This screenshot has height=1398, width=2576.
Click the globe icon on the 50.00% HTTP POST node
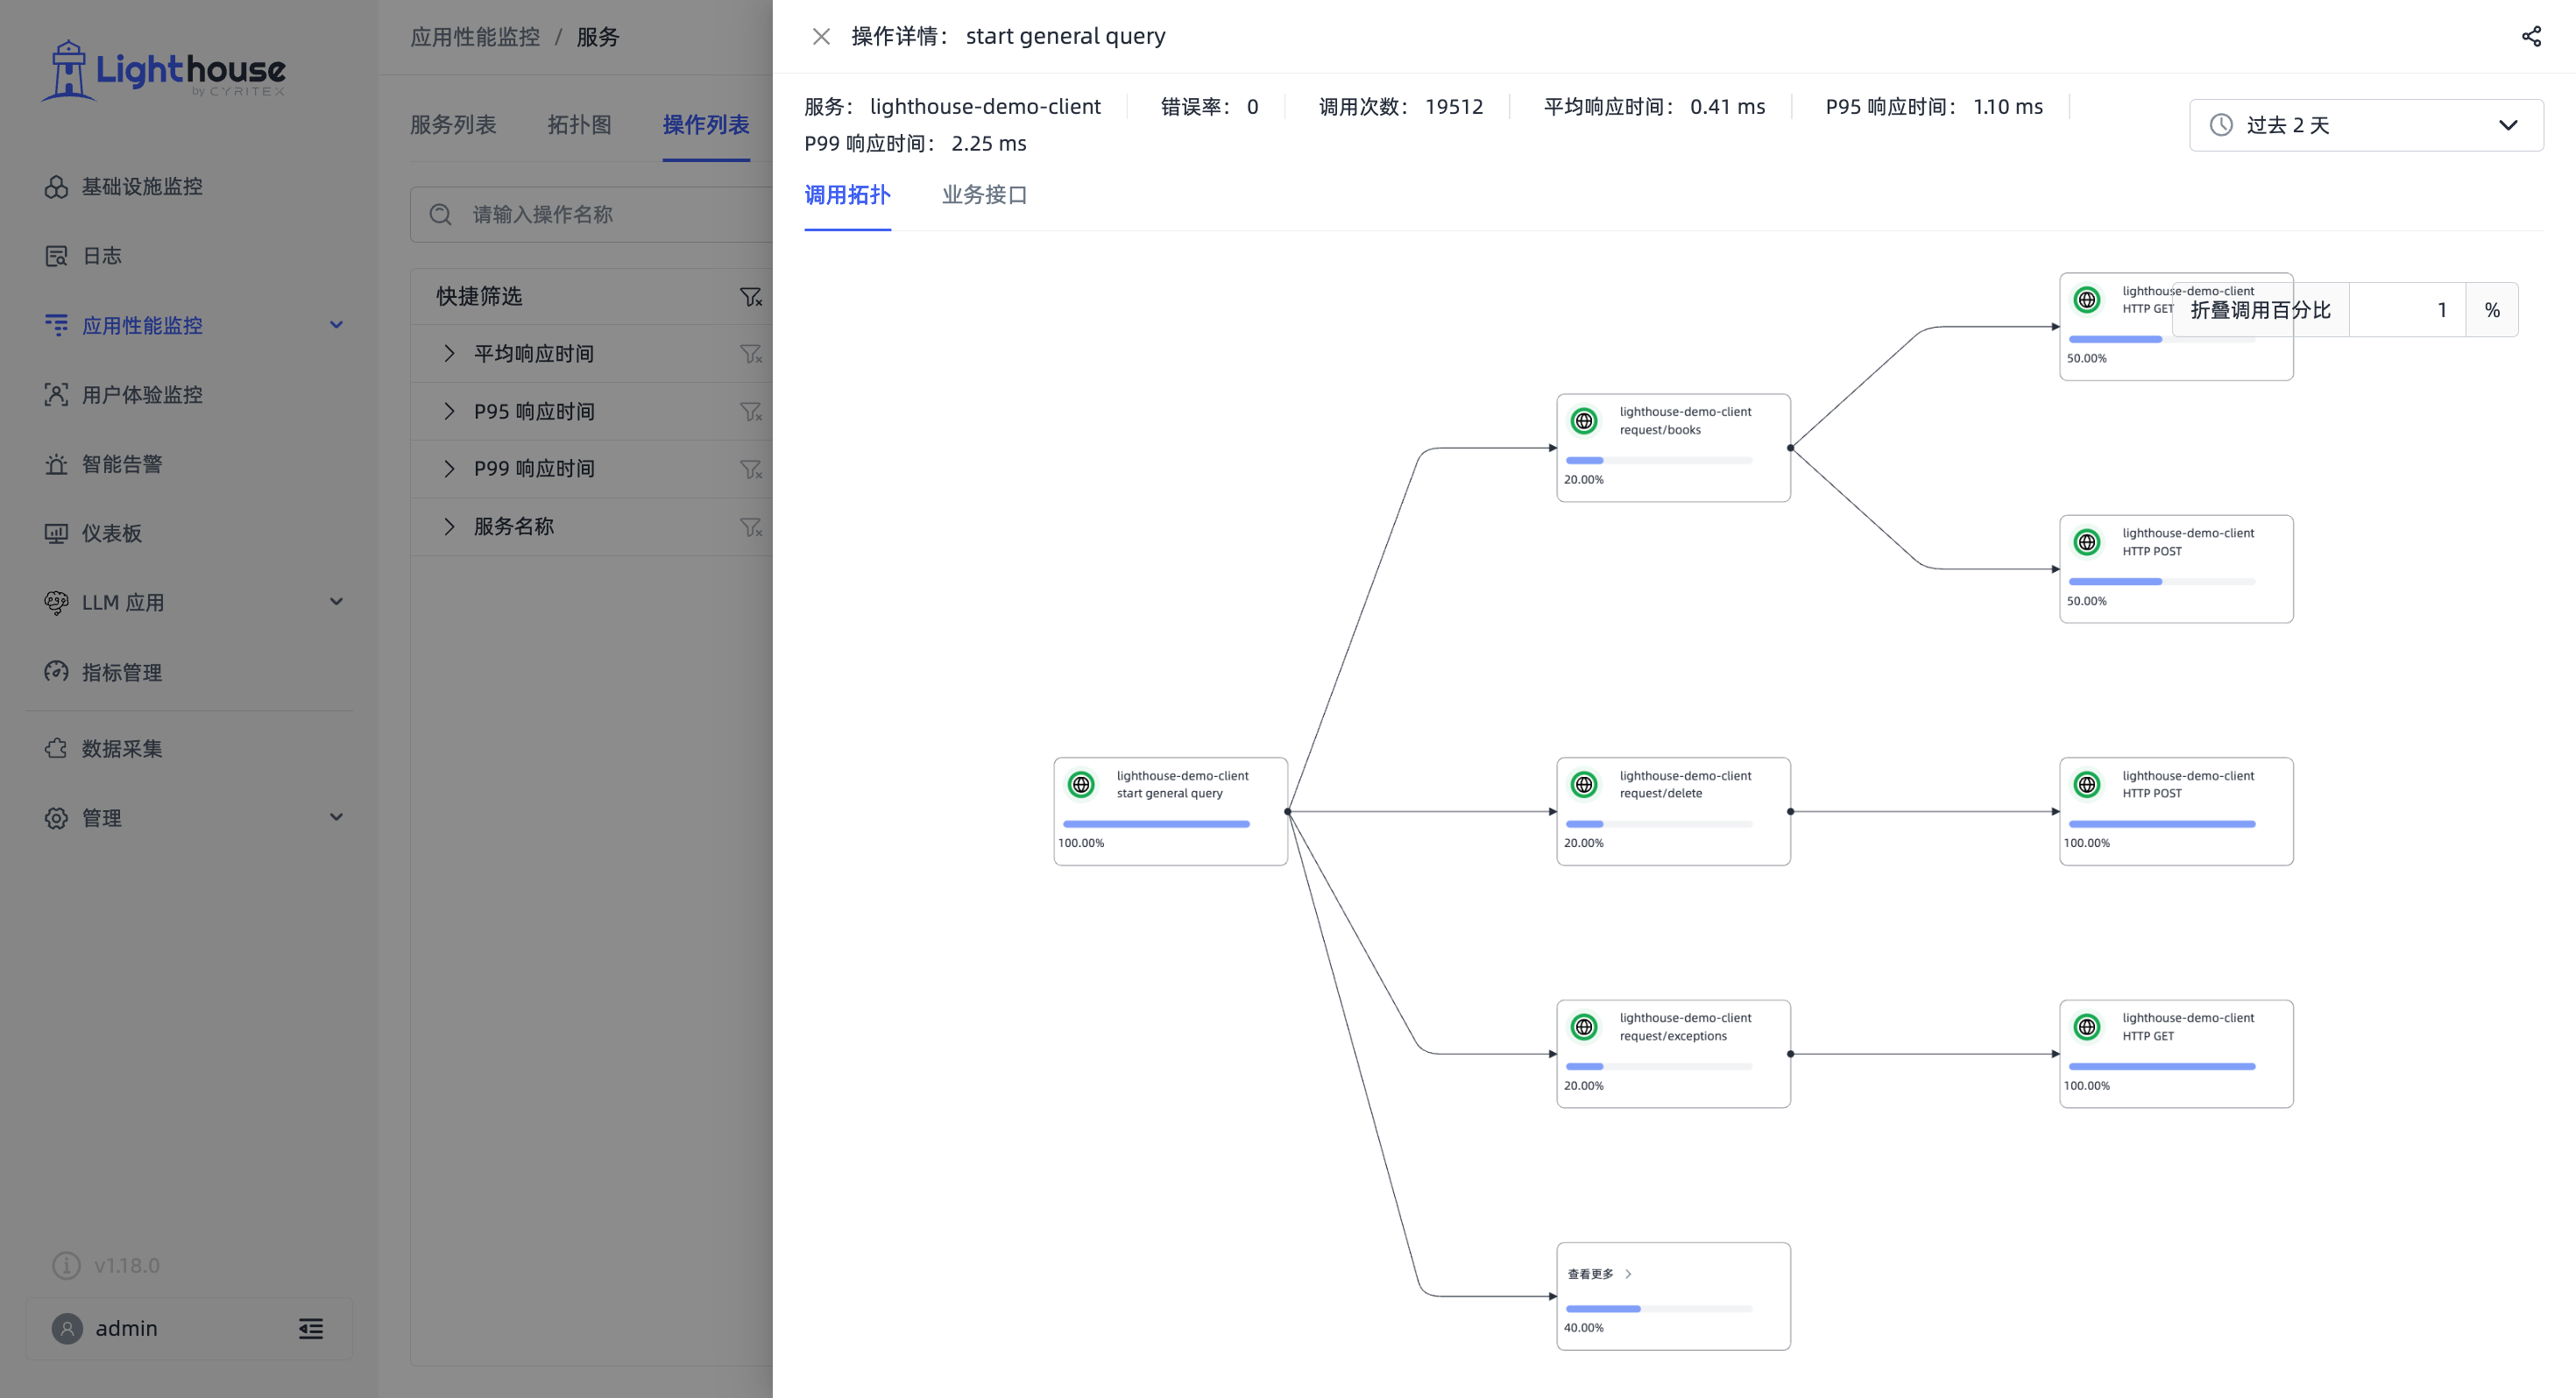tap(2087, 542)
